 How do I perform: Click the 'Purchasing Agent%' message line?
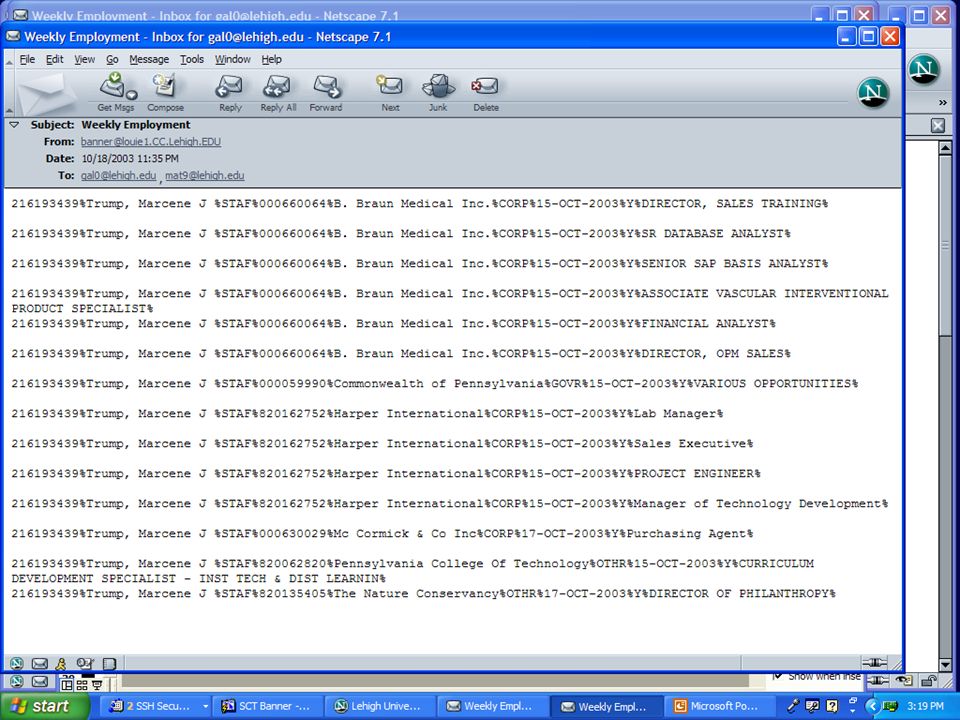[x=382, y=534]
